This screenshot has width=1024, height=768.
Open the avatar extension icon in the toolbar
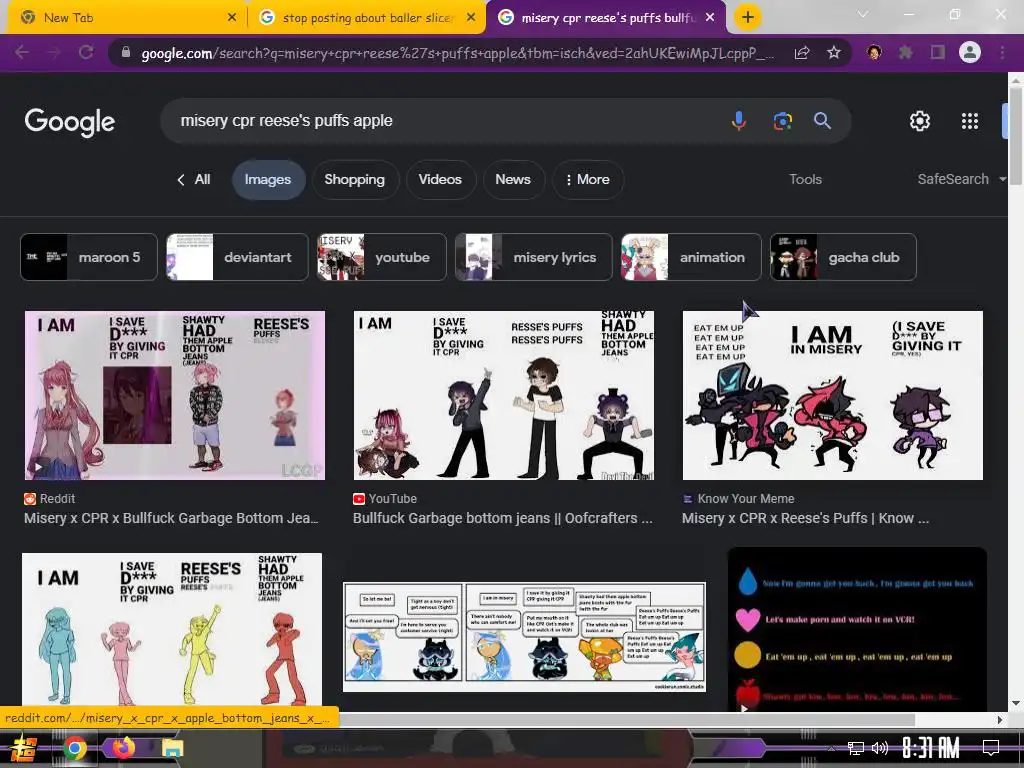[874, 52]
